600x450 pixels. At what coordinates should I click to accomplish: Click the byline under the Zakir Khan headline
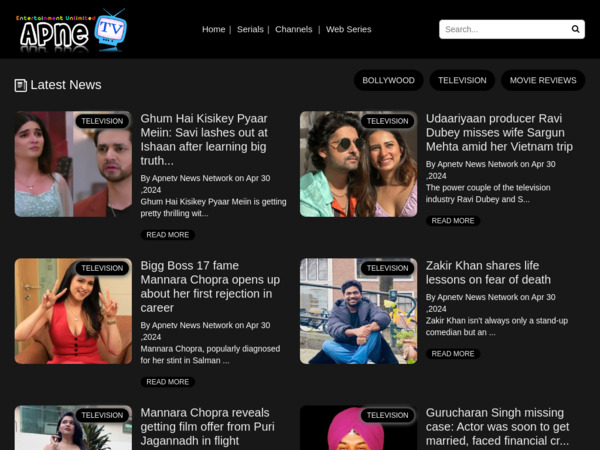(491, 303)
